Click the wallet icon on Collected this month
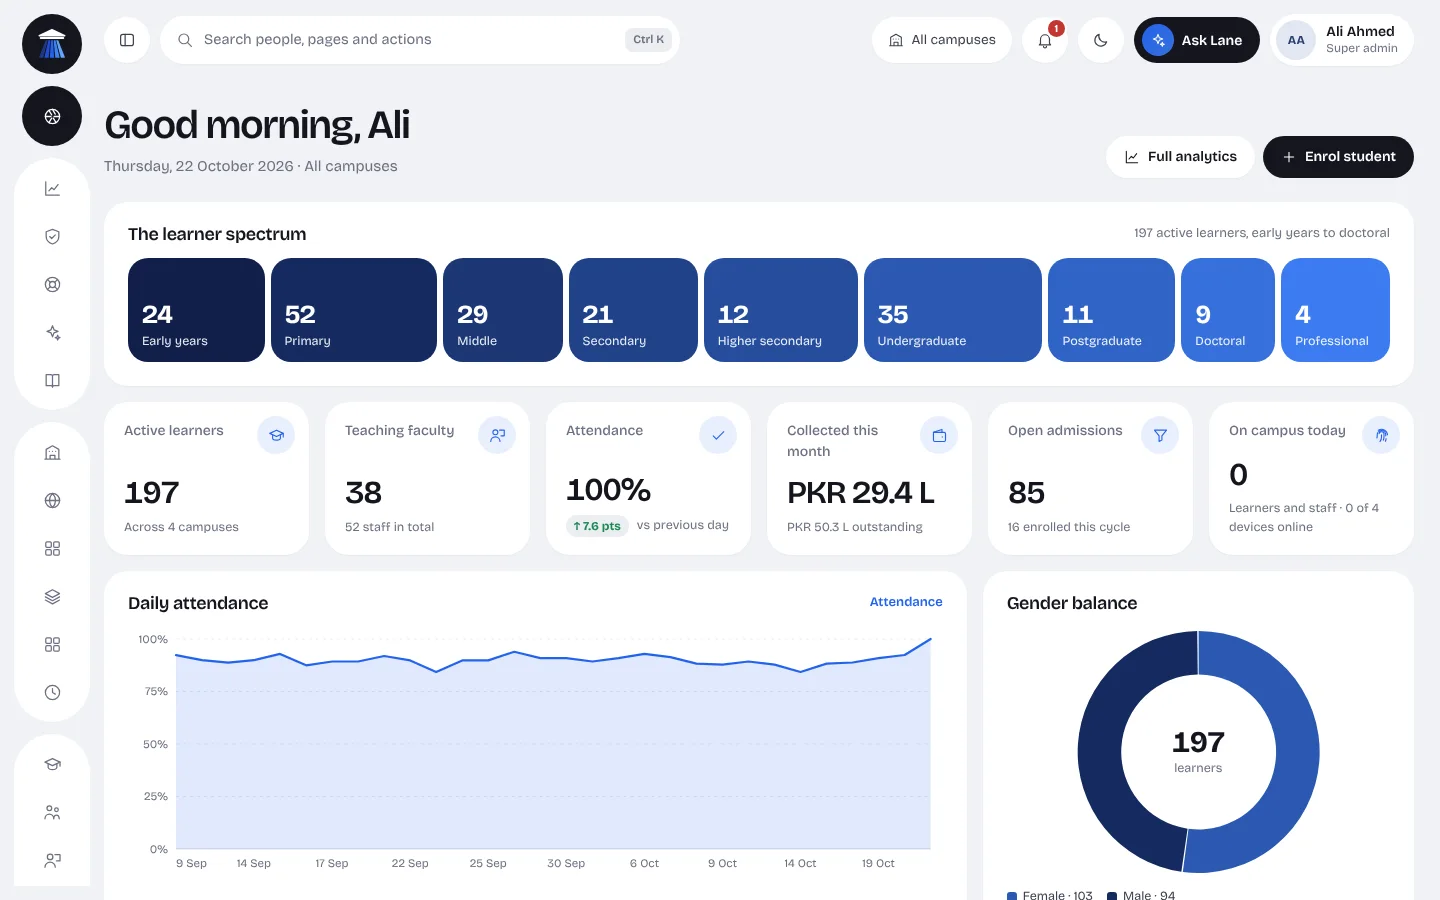Image resolution: width=1440 pixels, height=900 pixels. (939, 435)
